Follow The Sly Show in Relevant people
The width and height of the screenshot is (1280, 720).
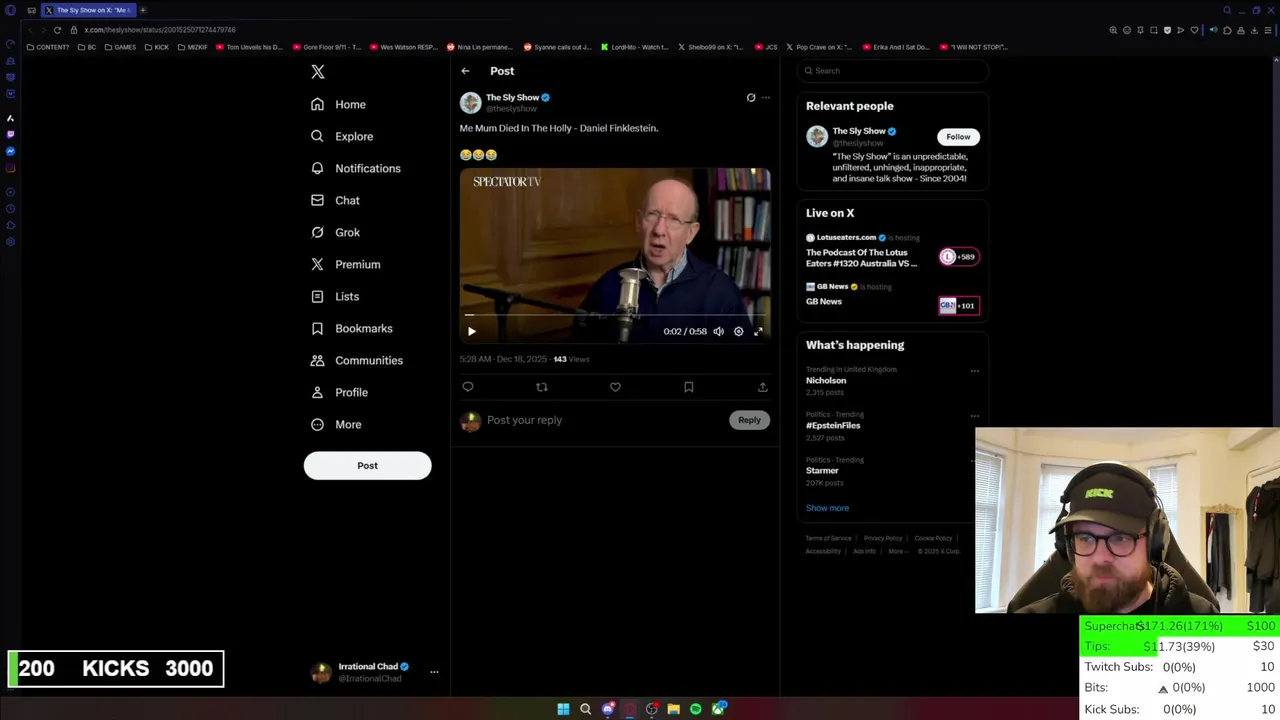tap(958, 137)
